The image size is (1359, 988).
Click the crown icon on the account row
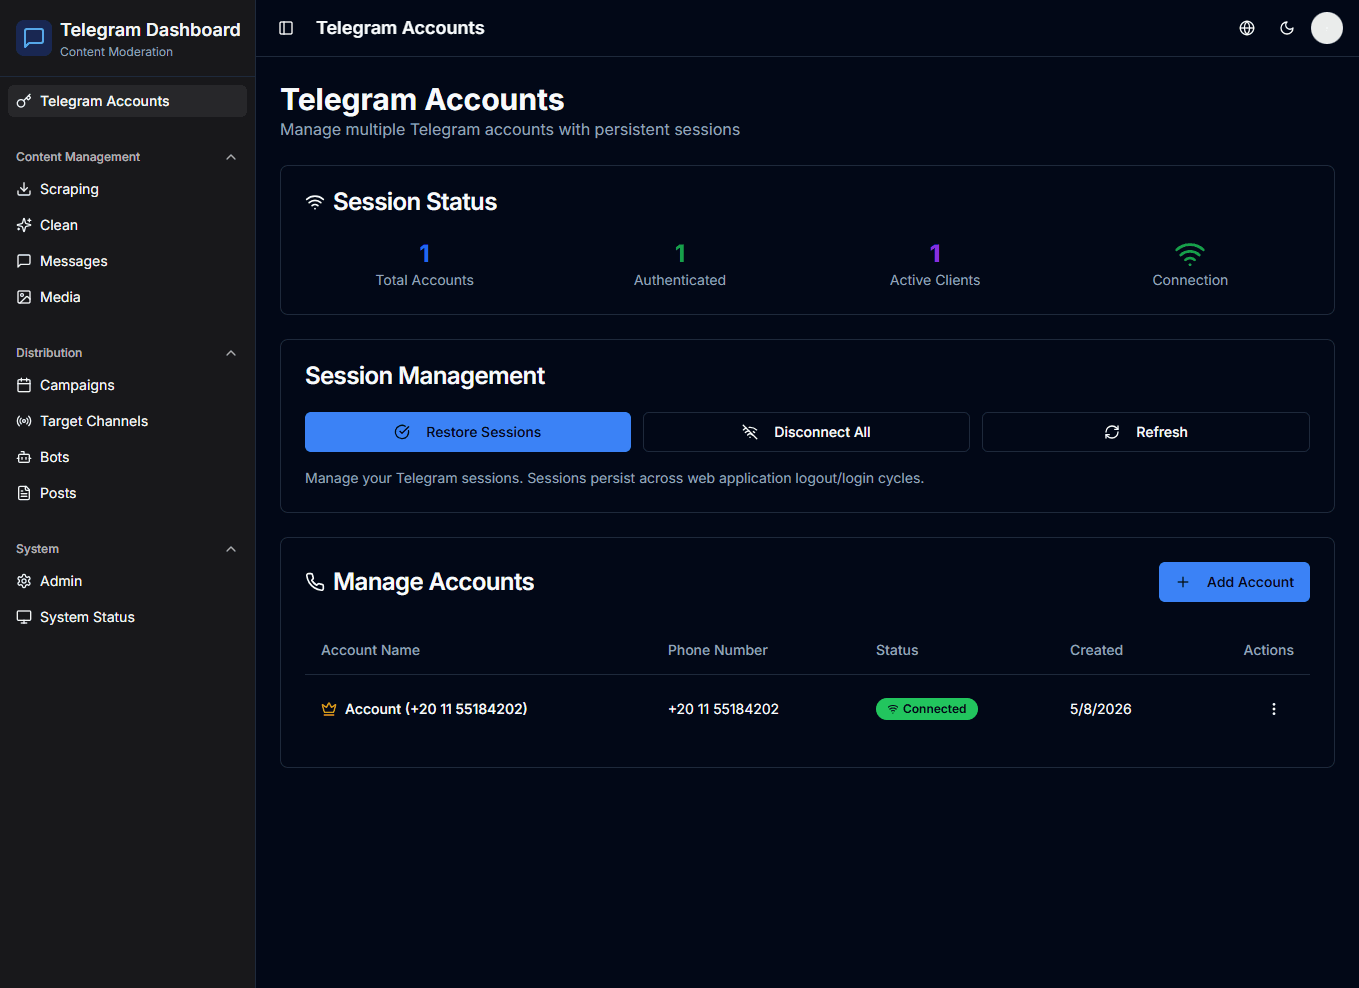pyautogui.click(x=329, y=709)
